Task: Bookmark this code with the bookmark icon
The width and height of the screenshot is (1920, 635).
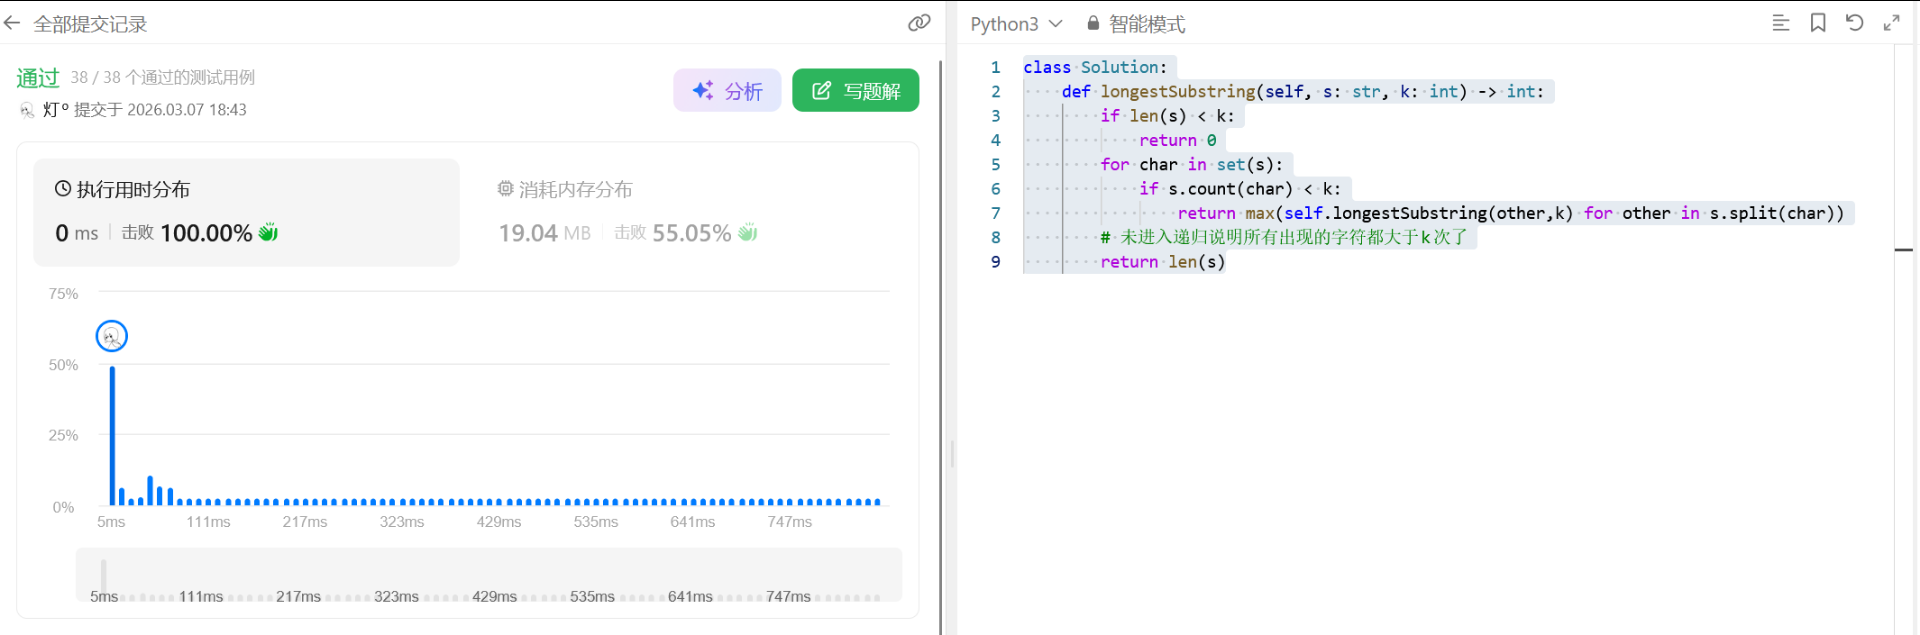Action: [1817, 23]
